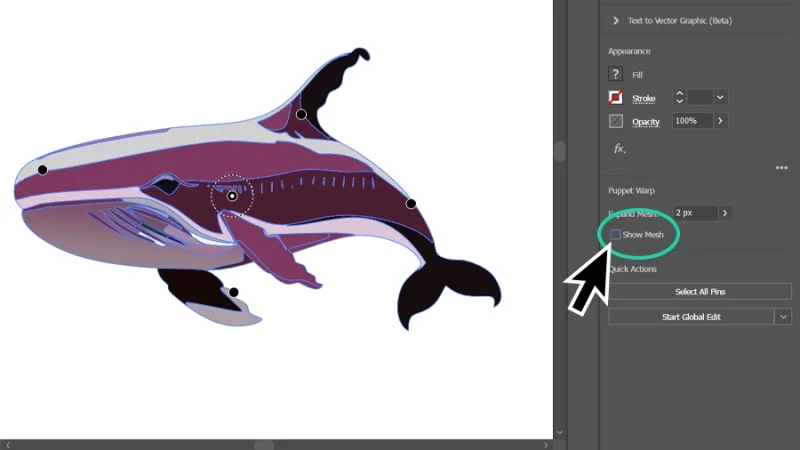Expand the Opacity slider arrow
The width and height of the screenshot is (800, 450).
tap(720, 121)
